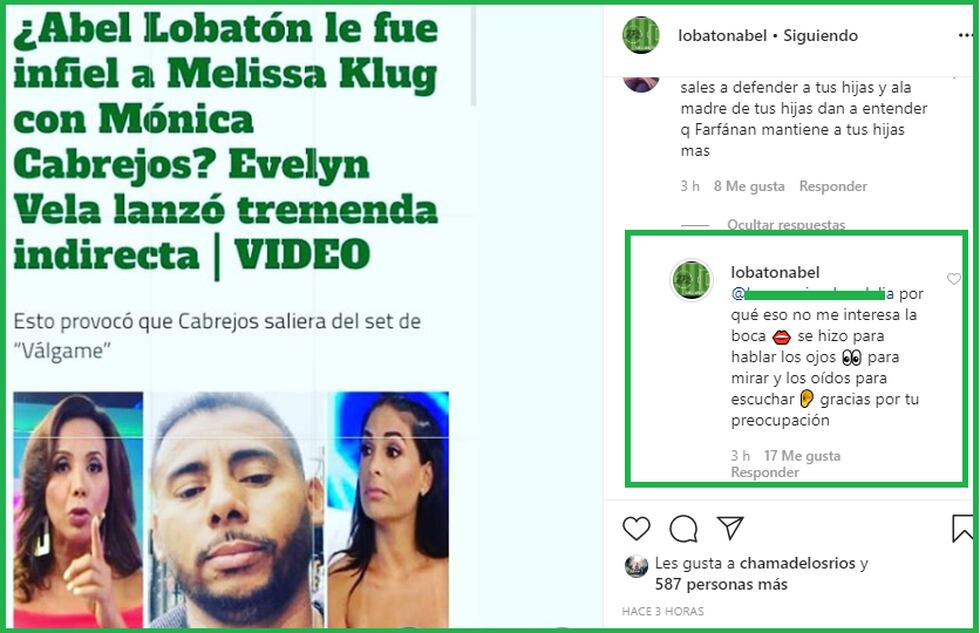Like the post with heart icon

point(636,529)
